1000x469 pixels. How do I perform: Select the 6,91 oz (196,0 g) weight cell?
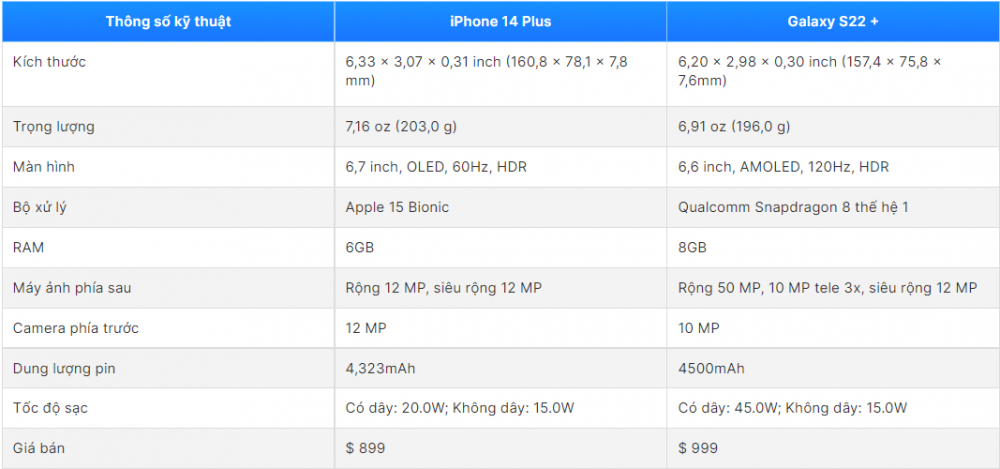click(734, 127)
